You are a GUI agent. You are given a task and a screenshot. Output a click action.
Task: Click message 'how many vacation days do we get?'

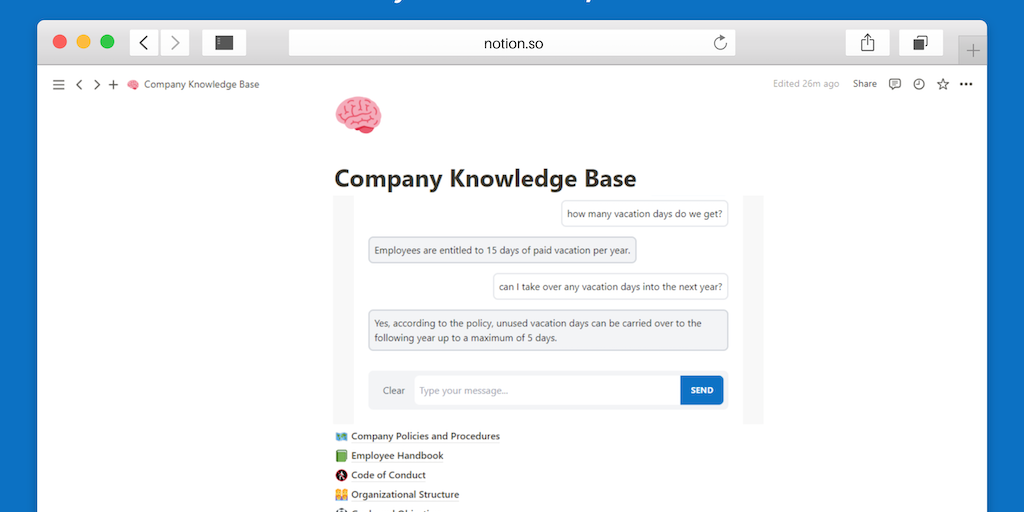click(x=645, y=214)
